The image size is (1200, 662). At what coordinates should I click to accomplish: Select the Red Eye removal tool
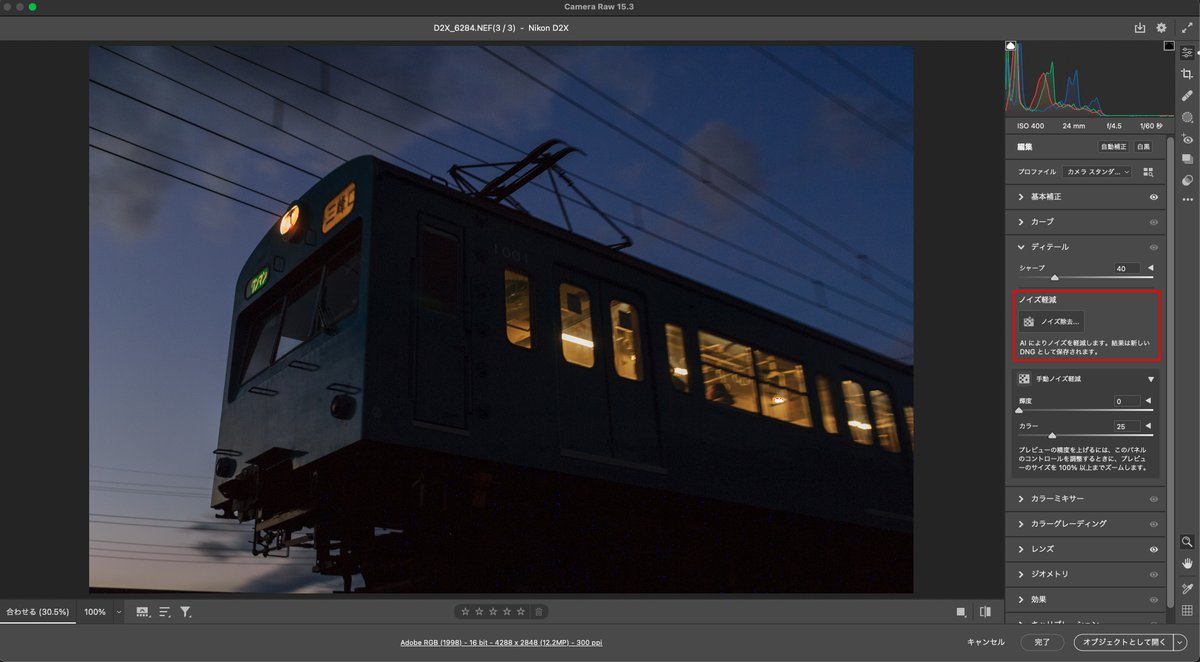[1187, 139]
